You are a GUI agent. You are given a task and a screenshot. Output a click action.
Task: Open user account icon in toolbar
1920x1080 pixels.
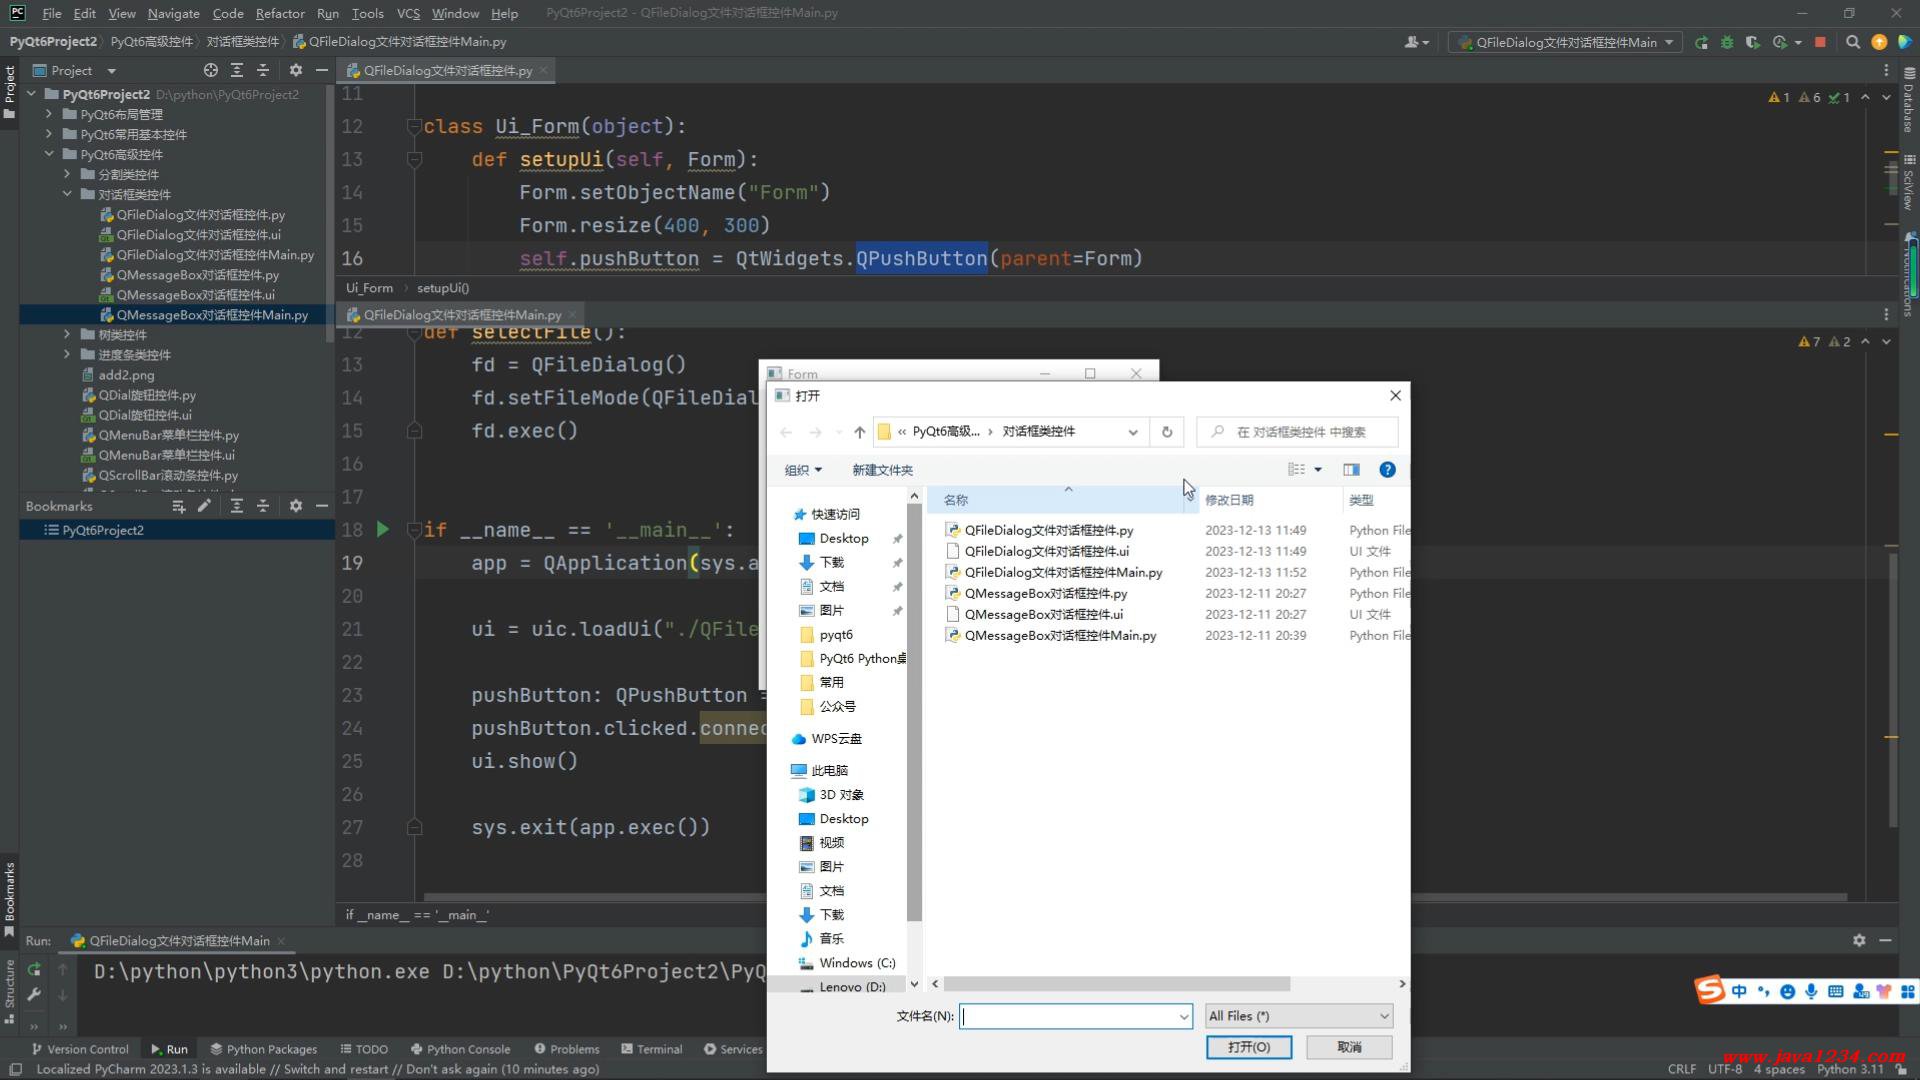[x=1416, y=42]
